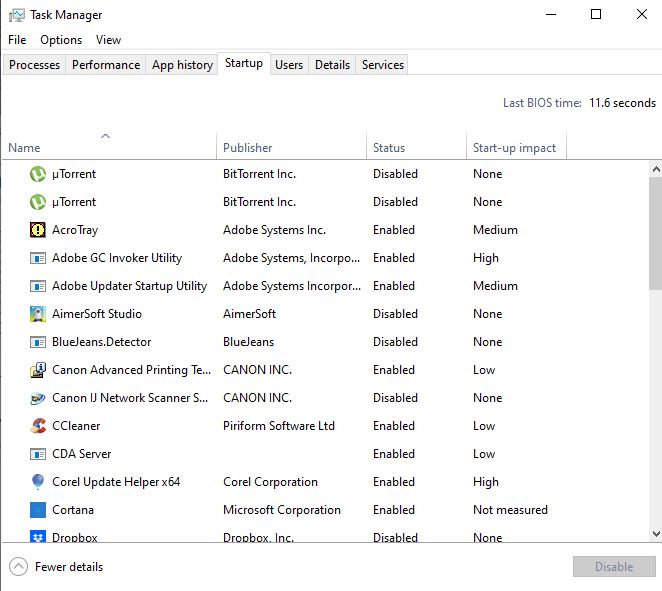This screenshot has height=591, width=662.
Task: Click the first µTorrent icon
Action: tap(38, 174)
